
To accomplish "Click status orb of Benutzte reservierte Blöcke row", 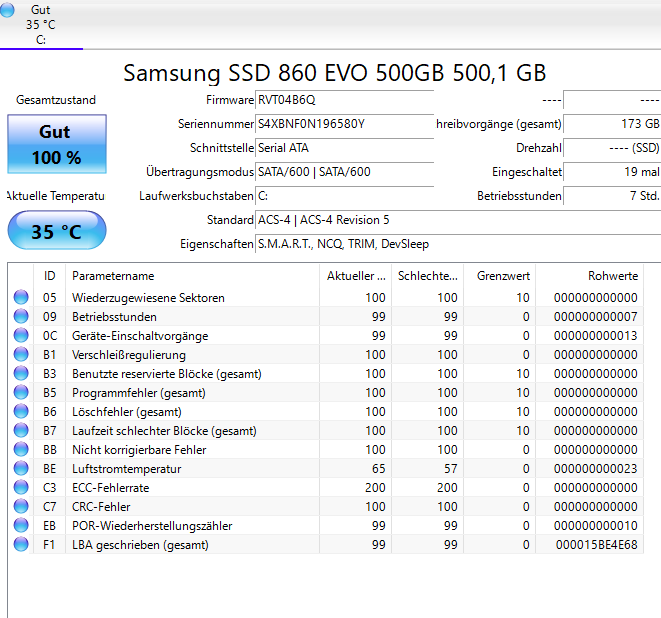I will pyautogui.click(x=21, y=373).
